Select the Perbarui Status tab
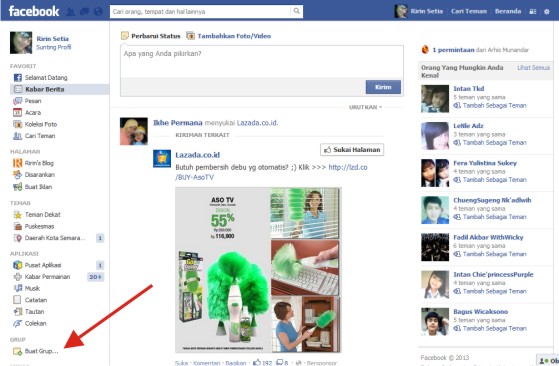 coord(151,36)
